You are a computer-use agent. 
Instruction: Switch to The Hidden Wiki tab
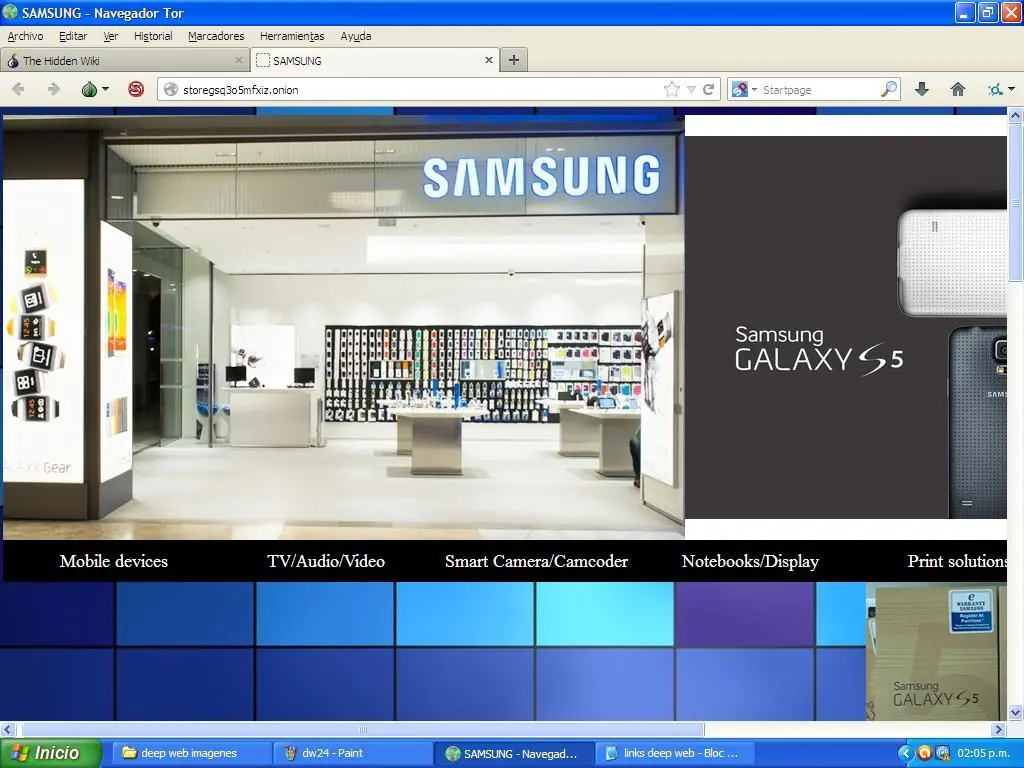click(x=124, y=60)
